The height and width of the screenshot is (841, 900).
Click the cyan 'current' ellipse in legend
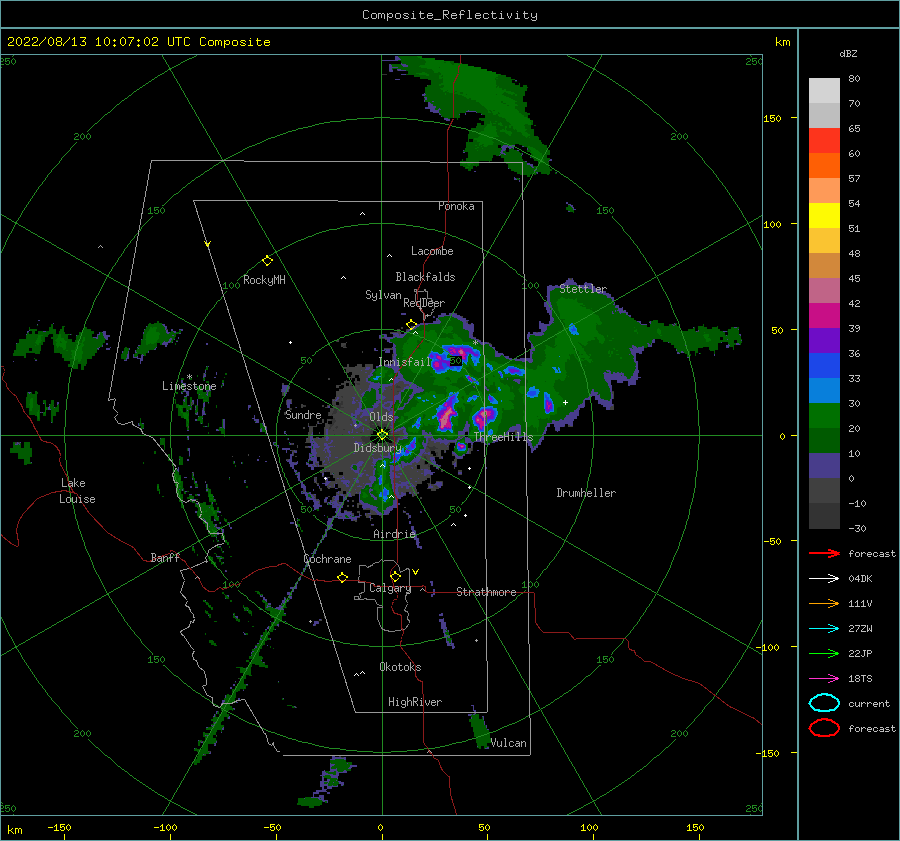coord(824,703)
